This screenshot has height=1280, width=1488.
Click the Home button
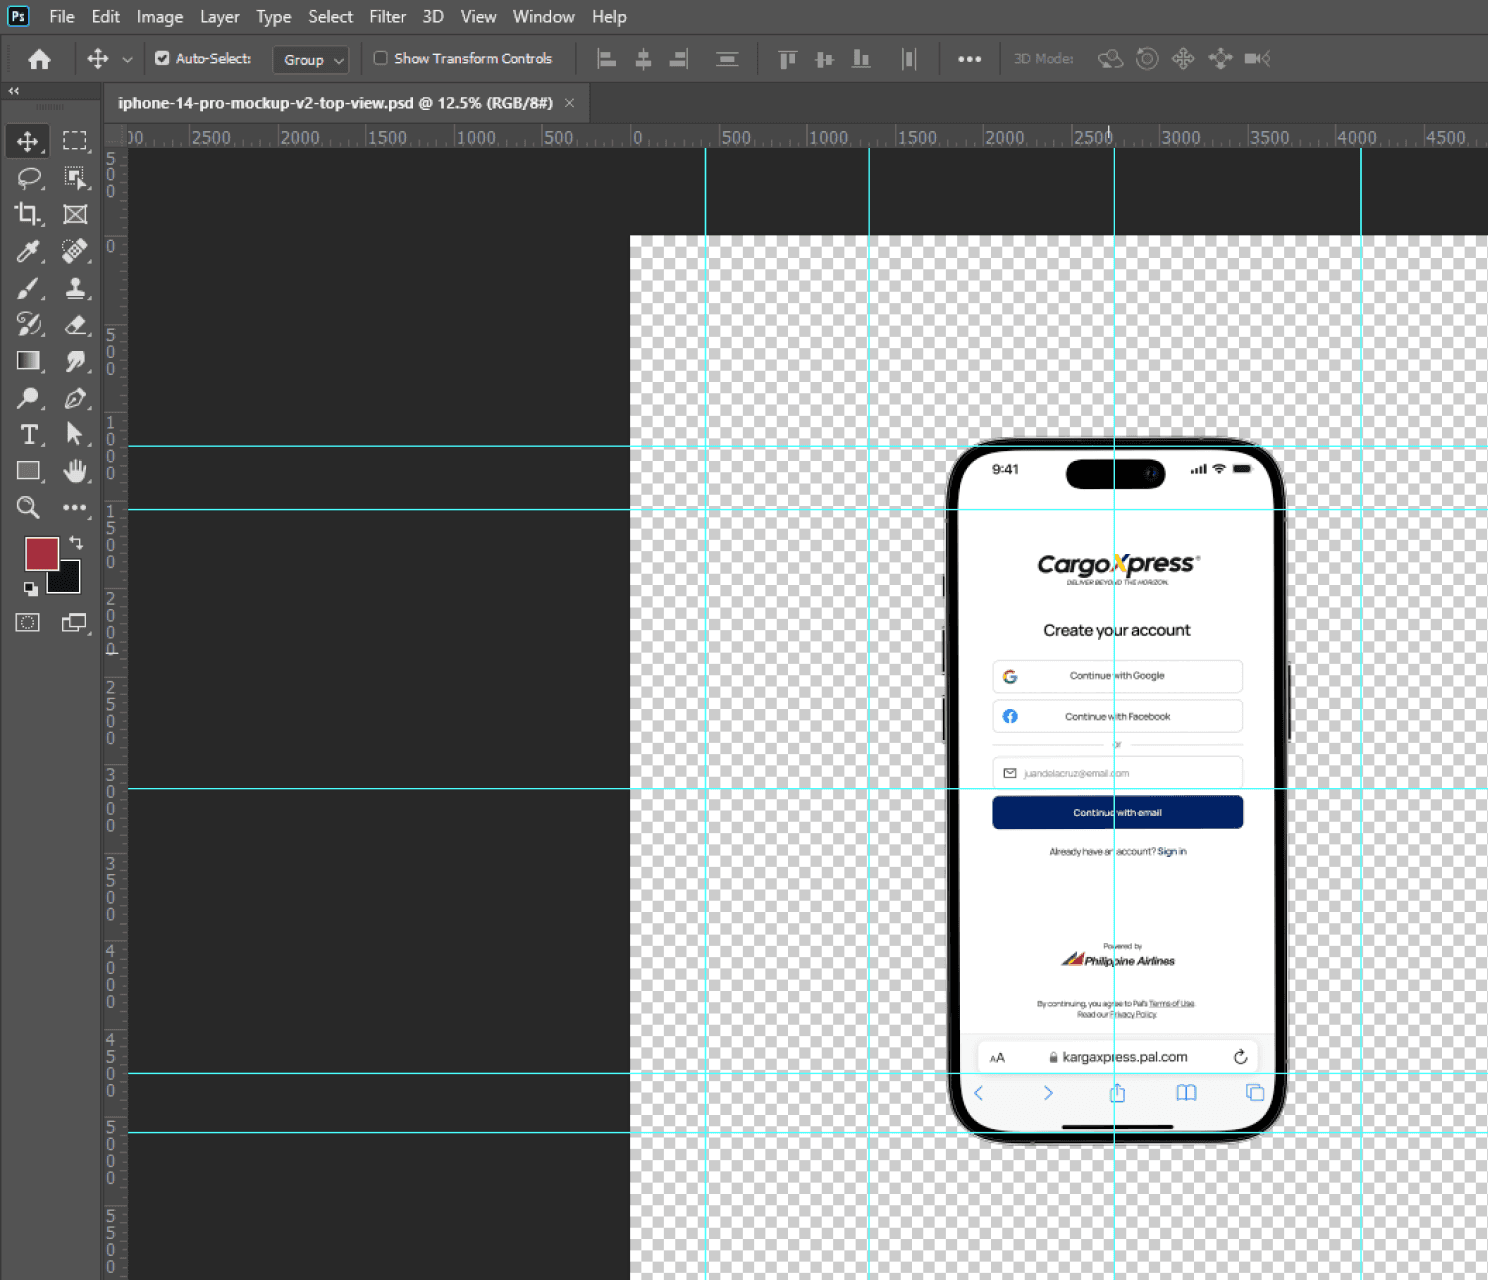click(x=39, y=60)
